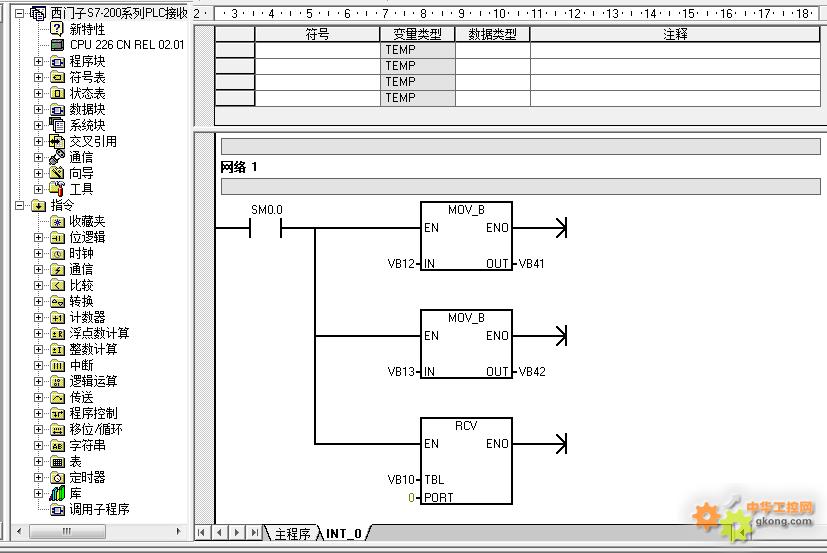Viewport: 827px width, 553px height.
Task: Click the 新特性 help icon
Action: coord(57,28)
